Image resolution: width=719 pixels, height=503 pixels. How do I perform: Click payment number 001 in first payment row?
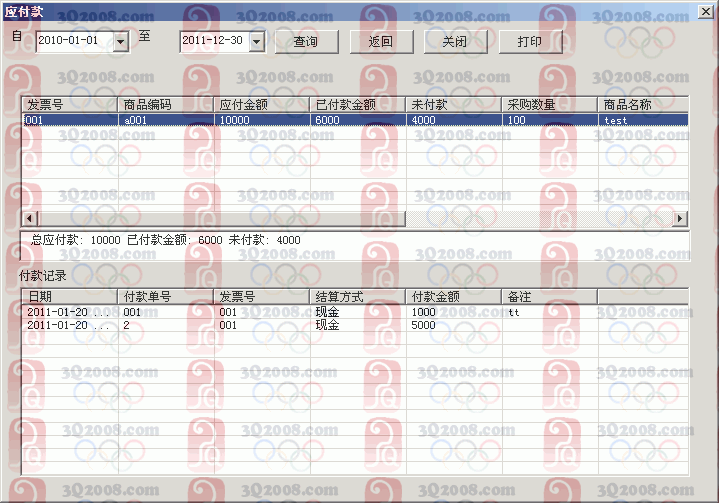click(x=132, y=312)
